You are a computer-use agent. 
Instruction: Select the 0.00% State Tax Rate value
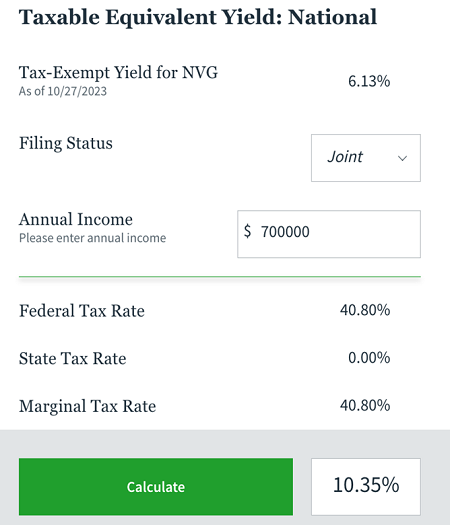point(369,358)
